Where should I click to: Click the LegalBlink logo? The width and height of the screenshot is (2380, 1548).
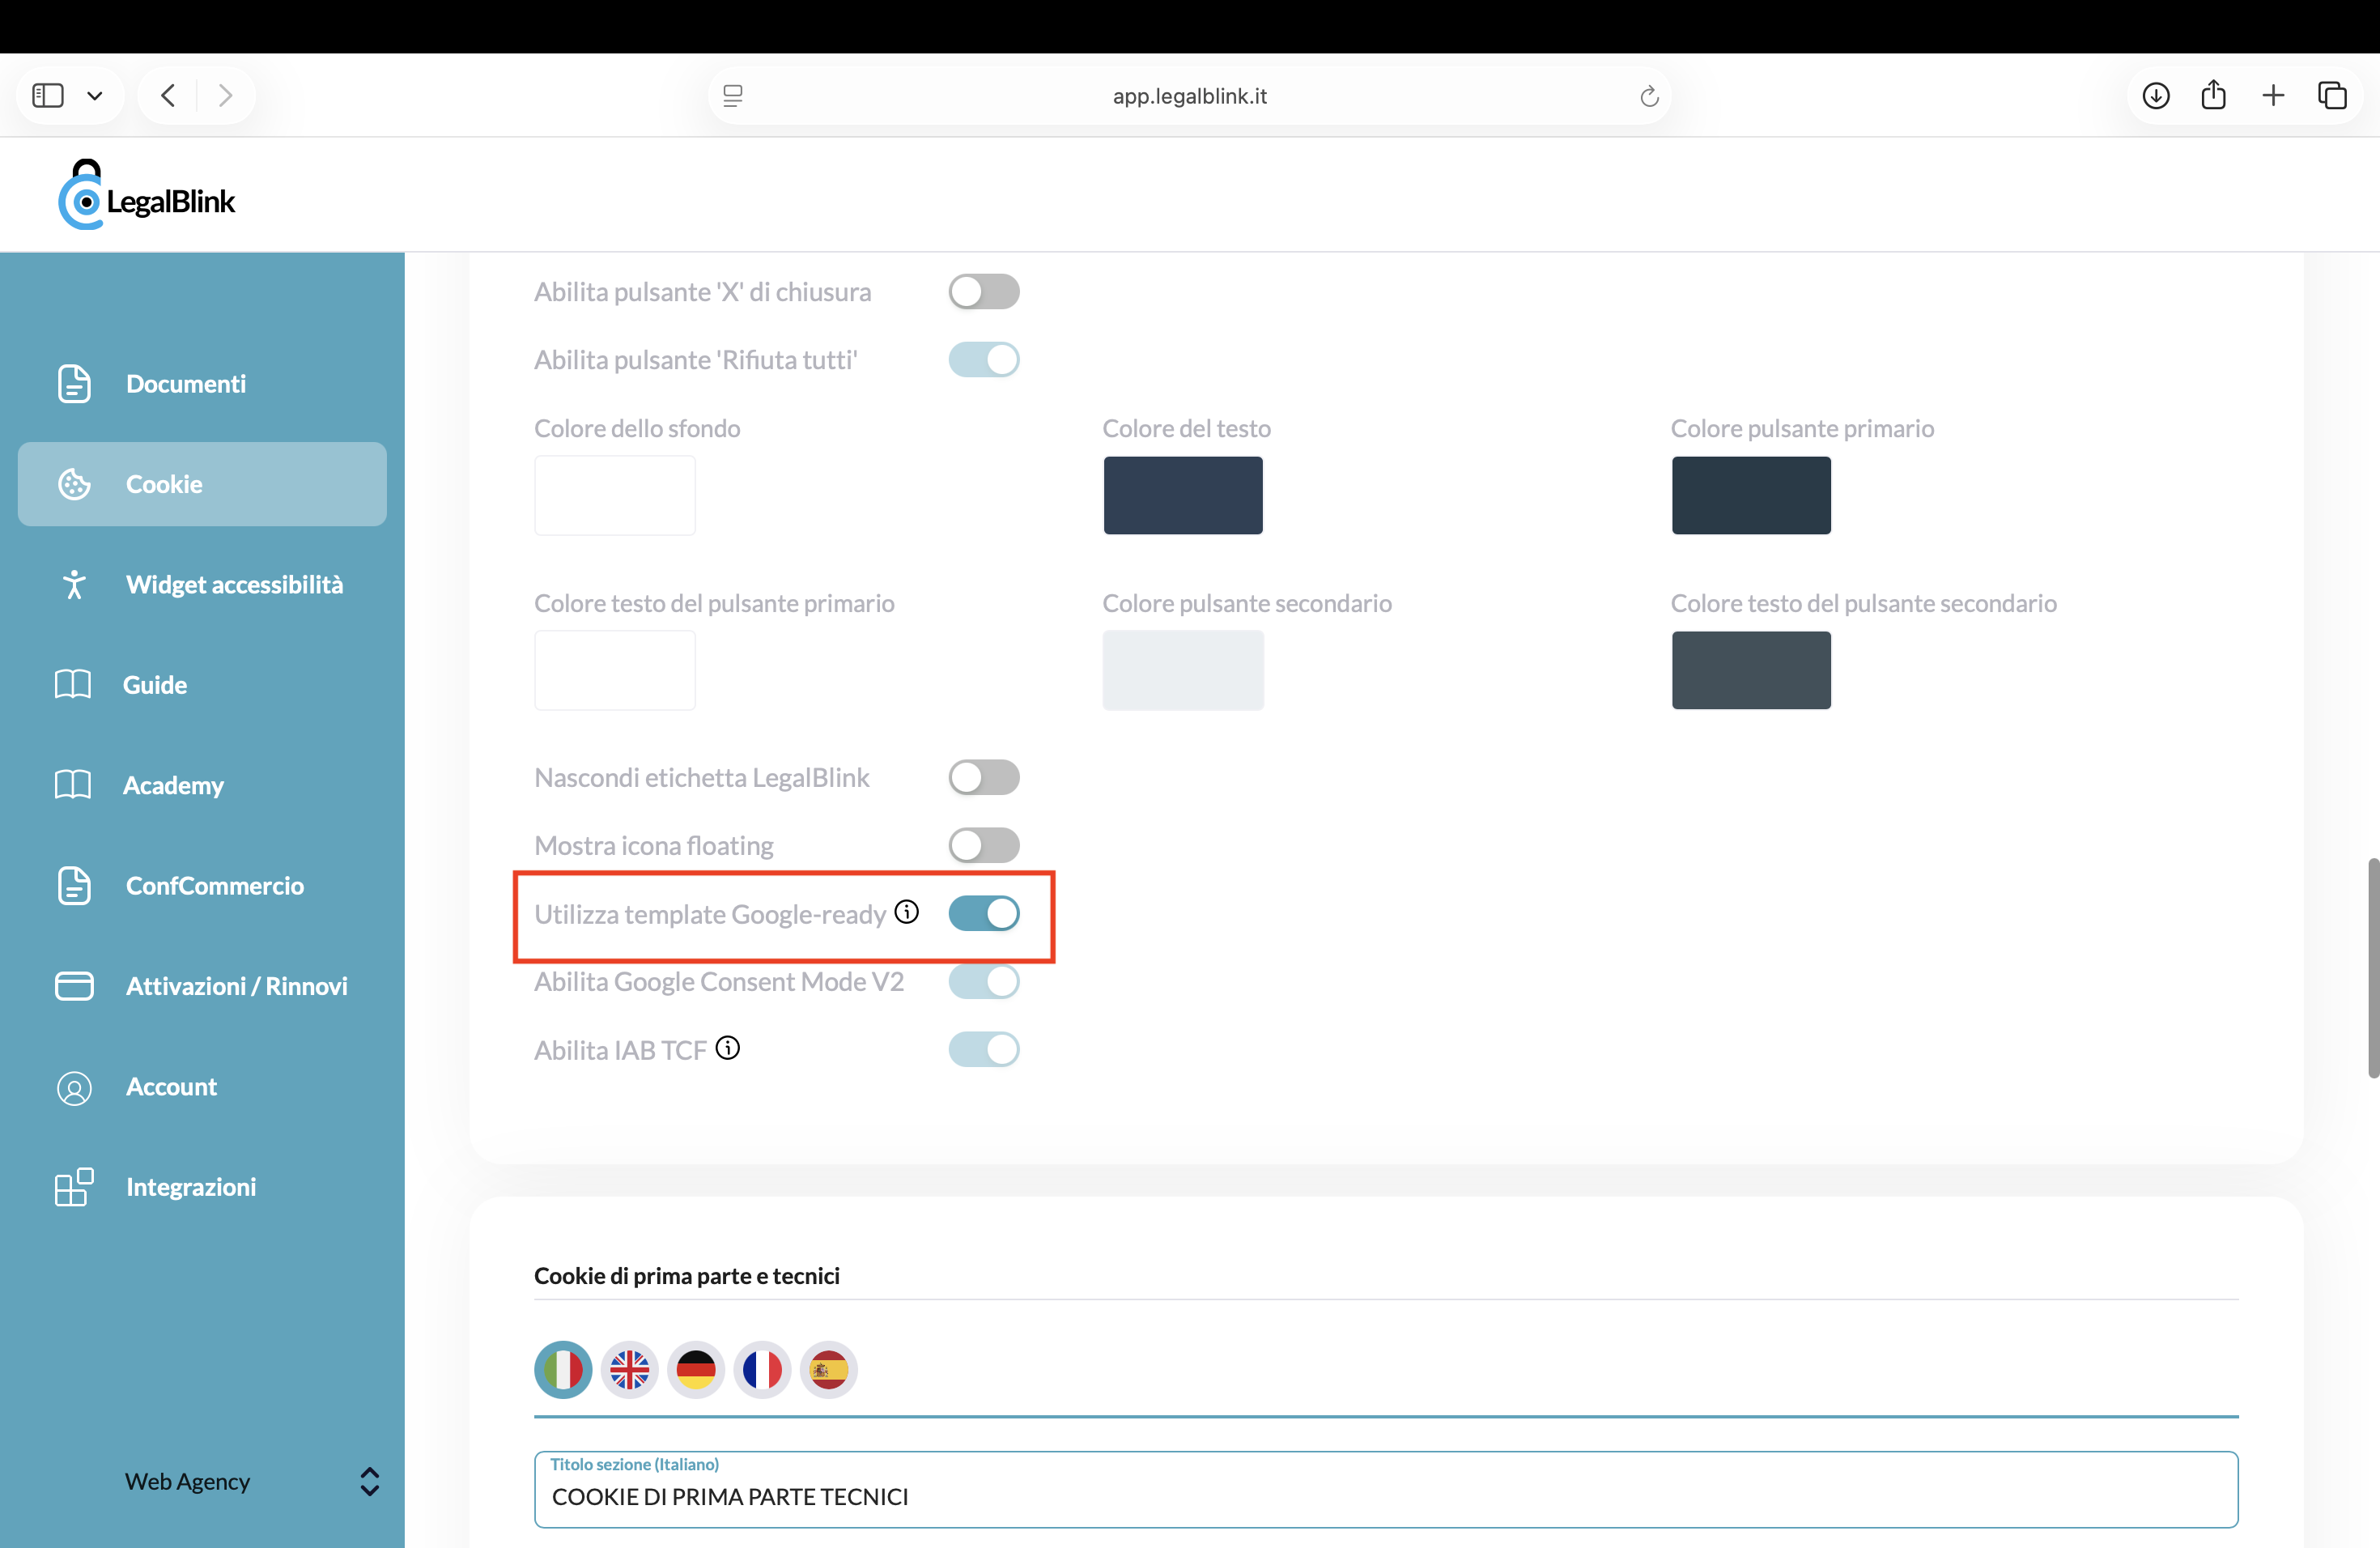pyautogui.click(x=147, y=194)
